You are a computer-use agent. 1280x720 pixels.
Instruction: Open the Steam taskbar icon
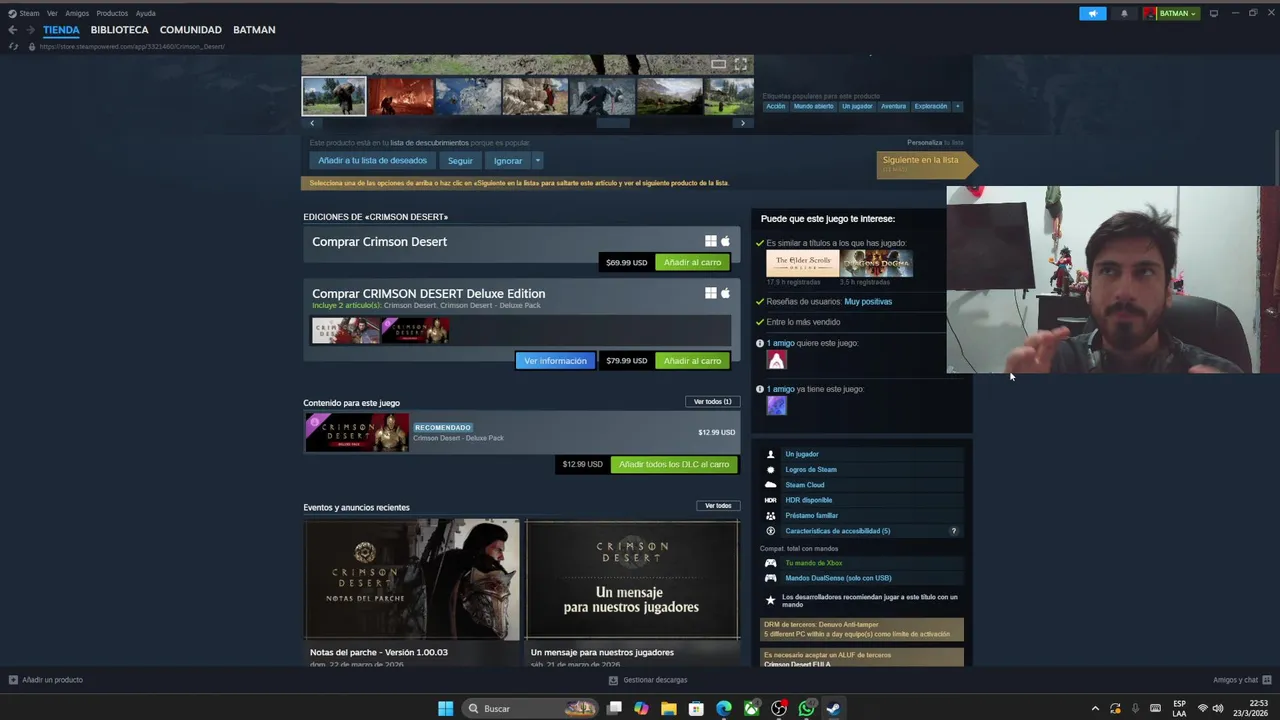click(832, 708)
